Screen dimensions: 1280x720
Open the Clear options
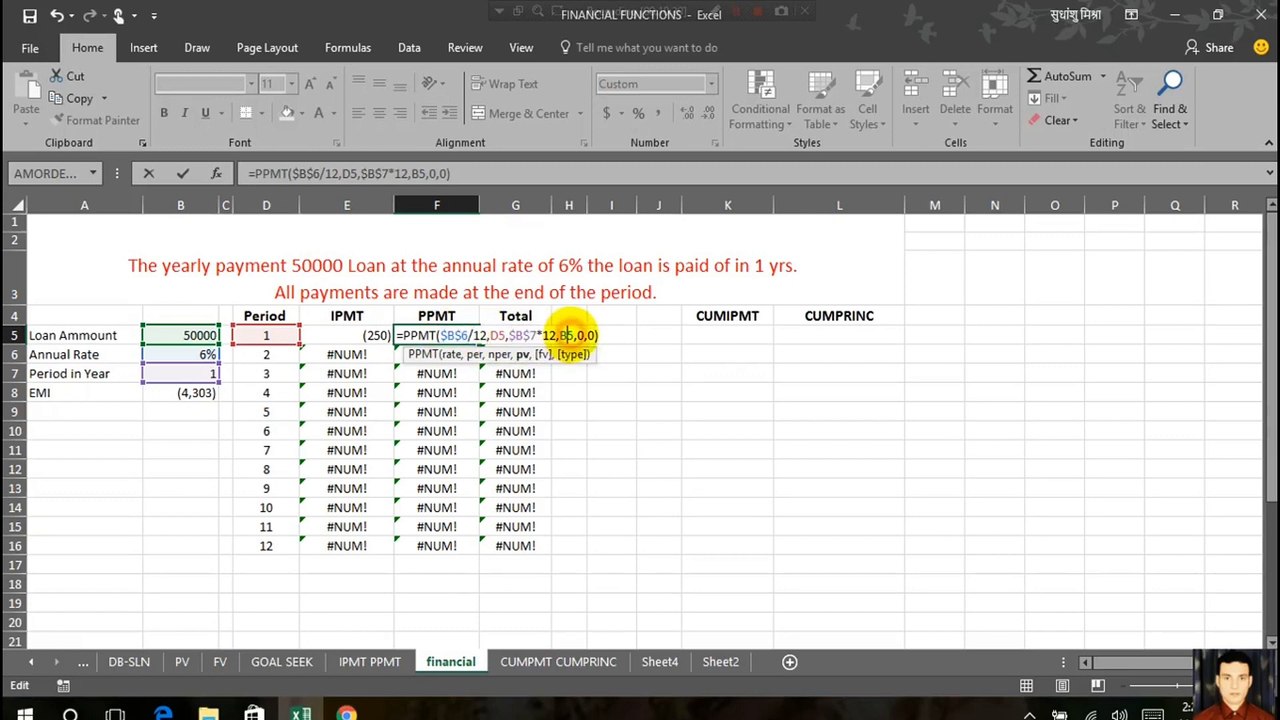1053,120
